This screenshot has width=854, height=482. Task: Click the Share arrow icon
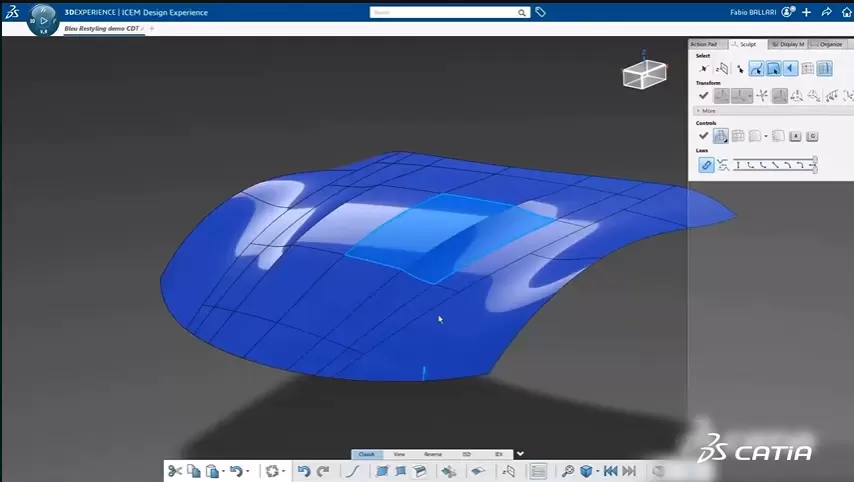tap(826, 13)
